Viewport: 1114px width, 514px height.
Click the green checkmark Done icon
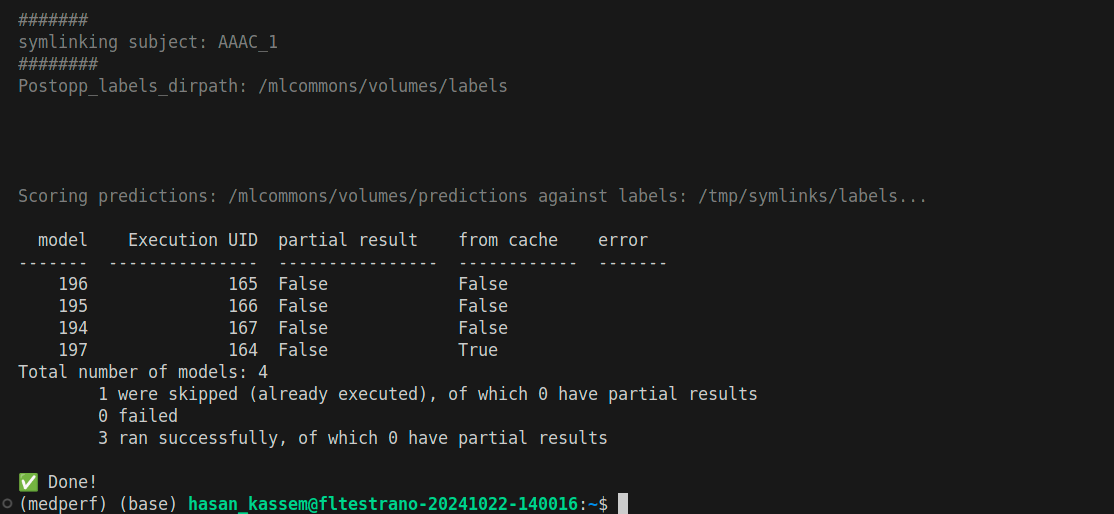(28, 483)
